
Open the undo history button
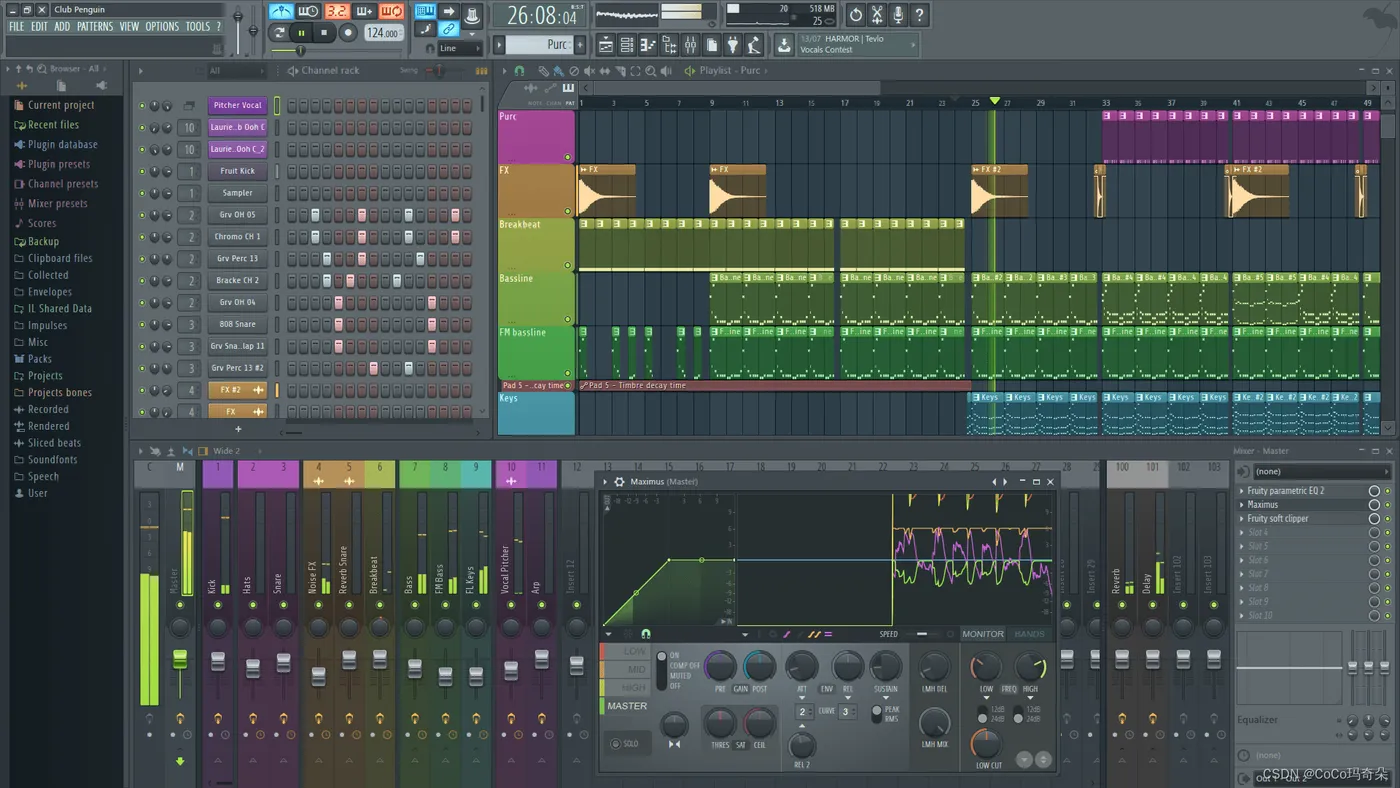point(855,15)
